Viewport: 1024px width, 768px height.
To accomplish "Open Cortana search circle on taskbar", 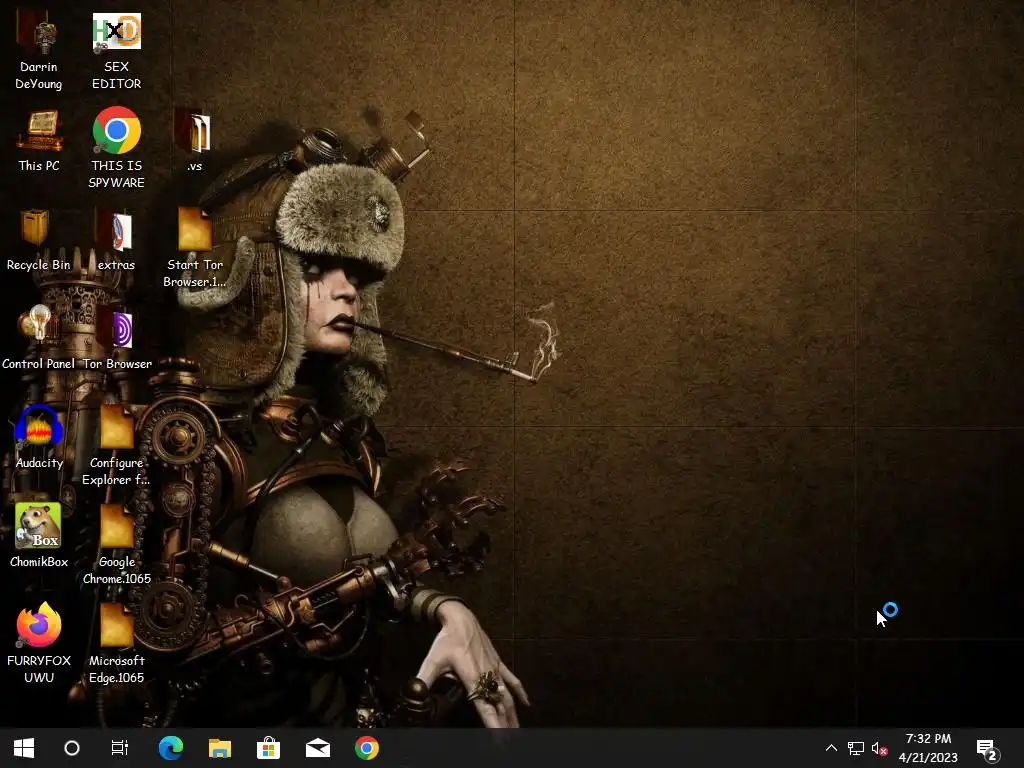I will (x=72, y=748).
